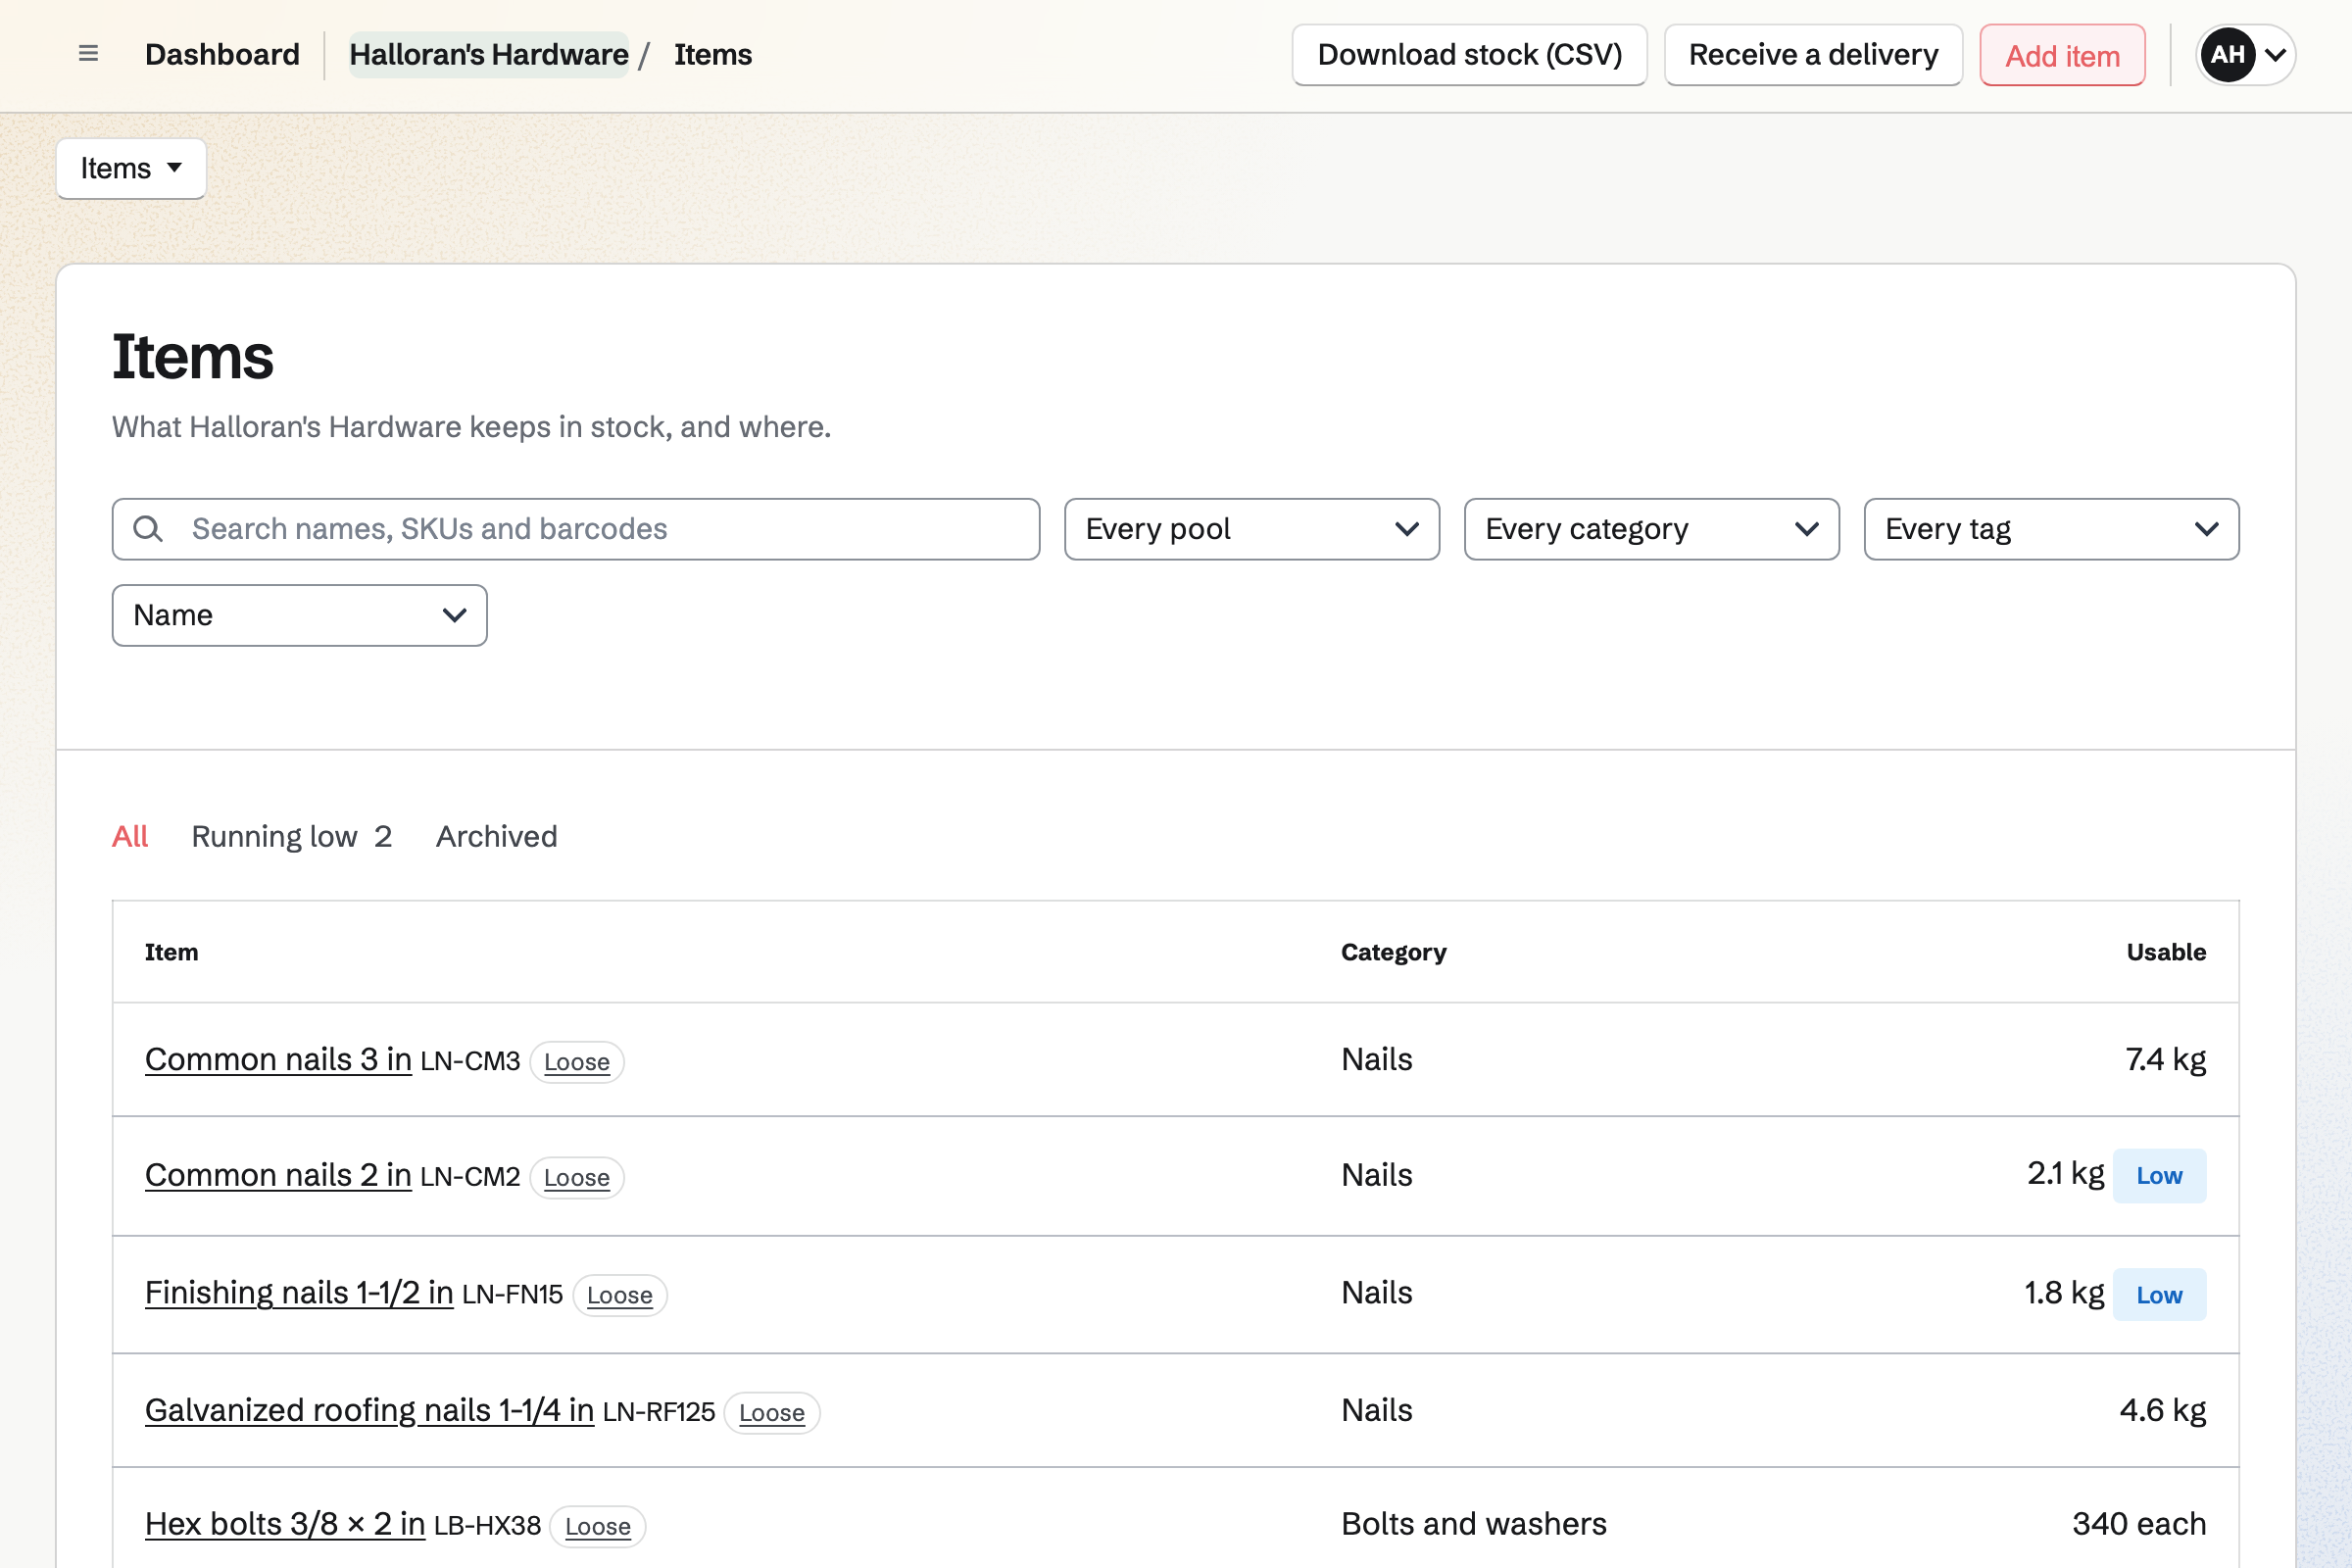Image resolution: width=2352 pixels, height=1568 pixels.
Task: Open the Name sort dropdown
Action: point(300,615)
